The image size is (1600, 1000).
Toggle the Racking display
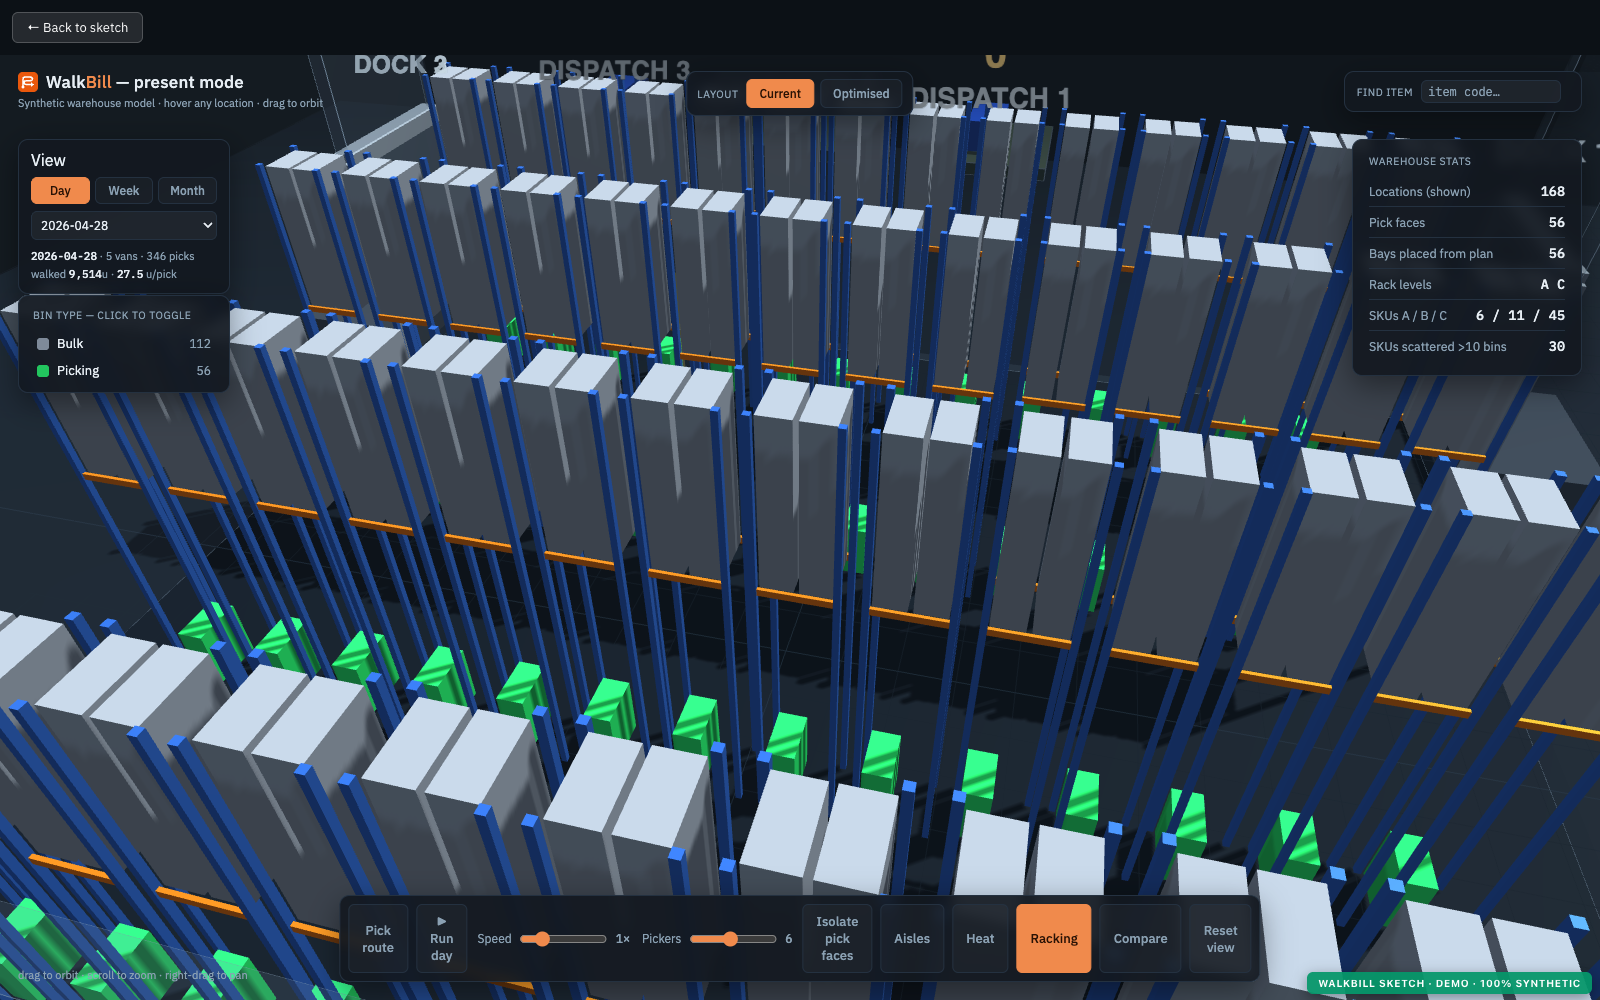[1054, 939]
